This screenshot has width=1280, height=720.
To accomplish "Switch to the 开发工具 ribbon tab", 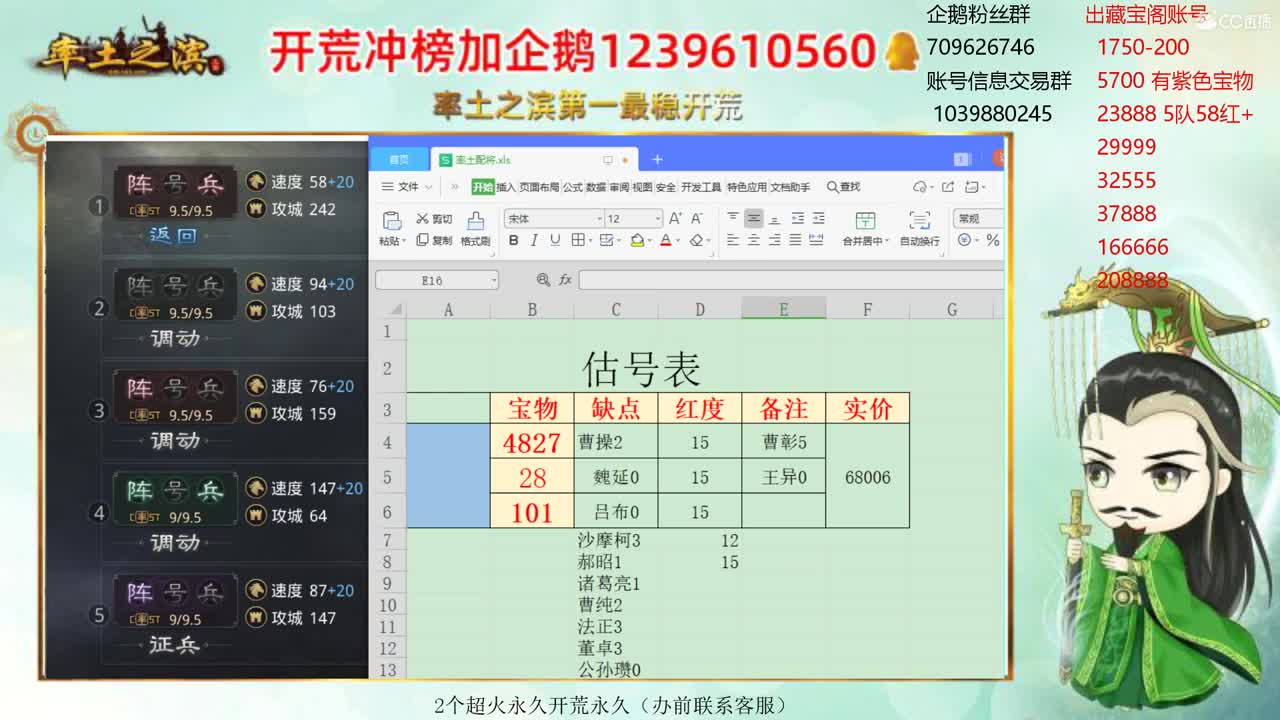I will pos(701,187).
